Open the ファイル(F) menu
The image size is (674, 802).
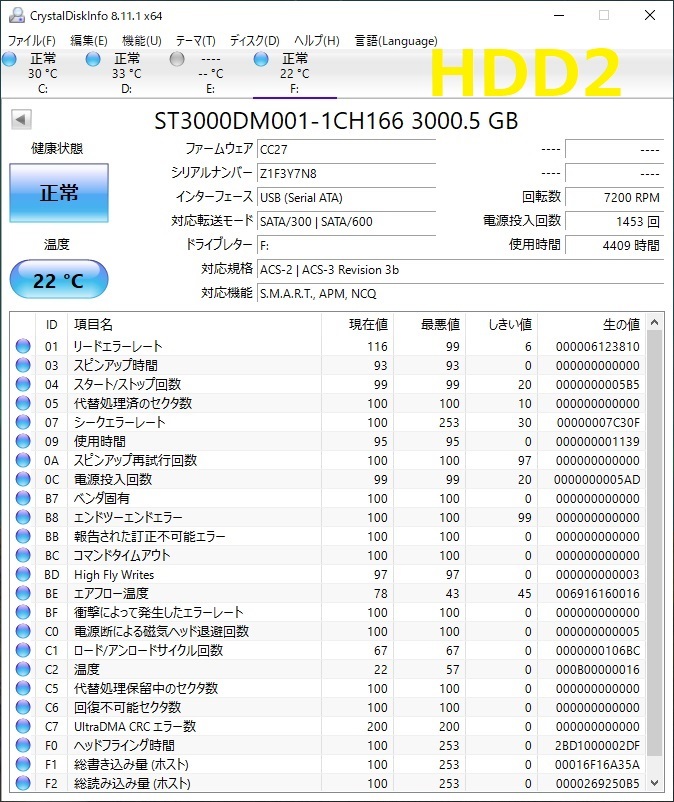coord(32,40)
